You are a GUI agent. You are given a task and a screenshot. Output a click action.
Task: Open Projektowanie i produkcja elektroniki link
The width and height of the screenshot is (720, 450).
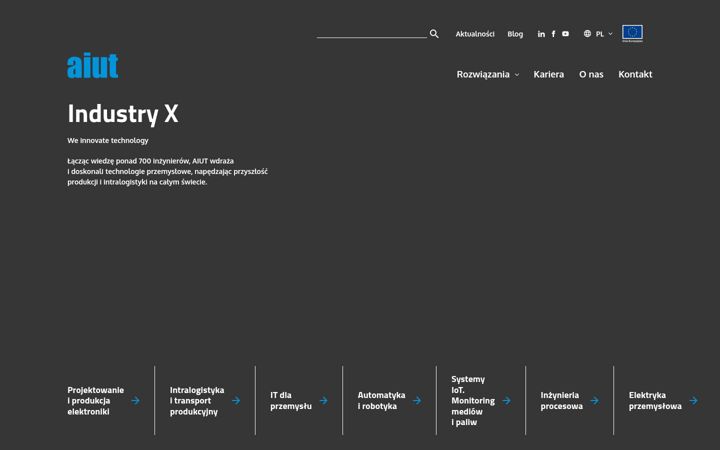click(96, 401)
